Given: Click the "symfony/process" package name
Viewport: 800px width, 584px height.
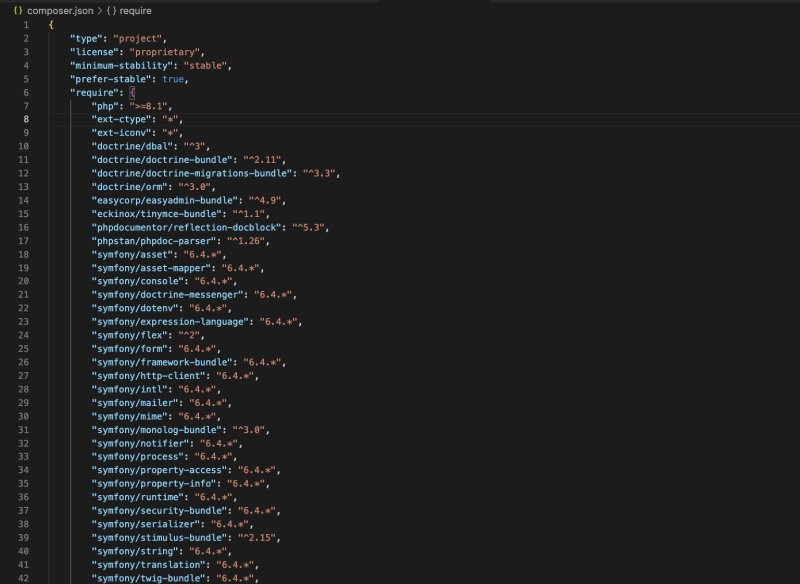Looking at the screenshot, I should coord(137,456).
